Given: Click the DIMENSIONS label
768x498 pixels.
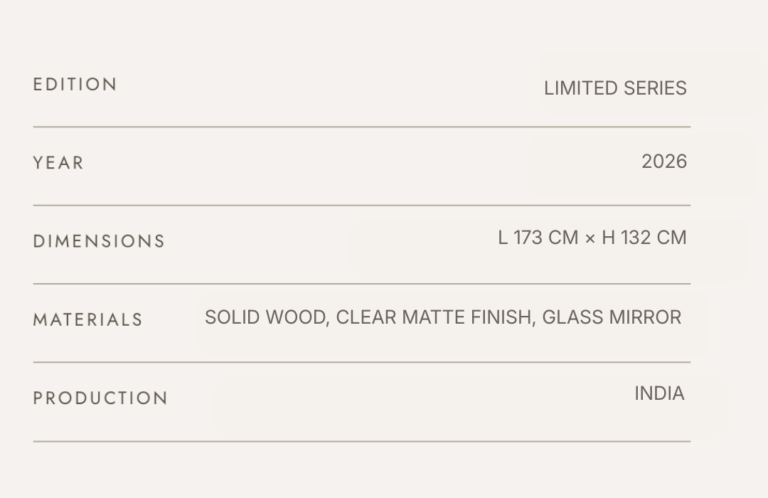Looking at the screenshot, I should pyautogui.click(x=99, y=241).
